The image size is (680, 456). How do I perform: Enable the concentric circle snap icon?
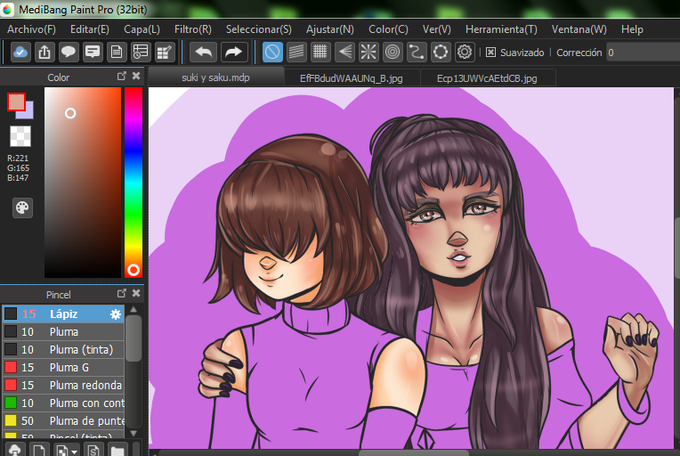pyautogui.click(x=392, y=52)
